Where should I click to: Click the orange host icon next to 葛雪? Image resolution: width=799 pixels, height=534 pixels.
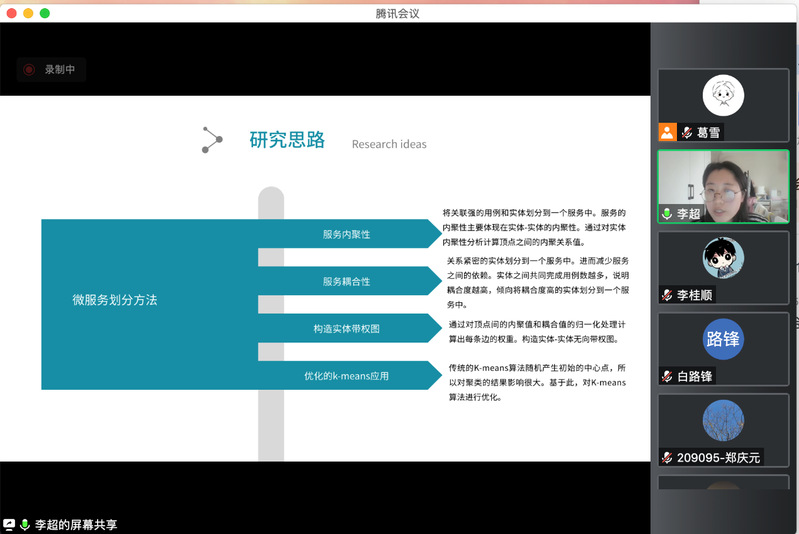[667, 132]
